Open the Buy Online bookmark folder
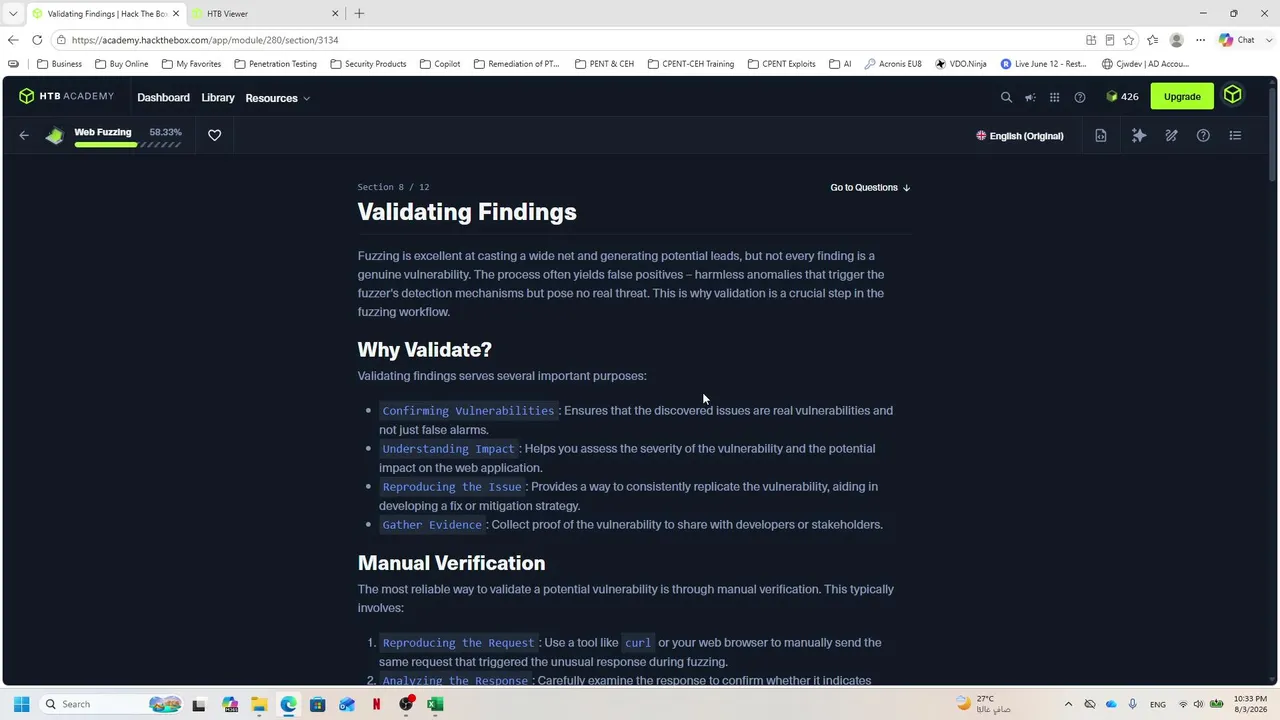Image resolution: width=1280 pixels, height=720 pixels. tap(121, 64)
